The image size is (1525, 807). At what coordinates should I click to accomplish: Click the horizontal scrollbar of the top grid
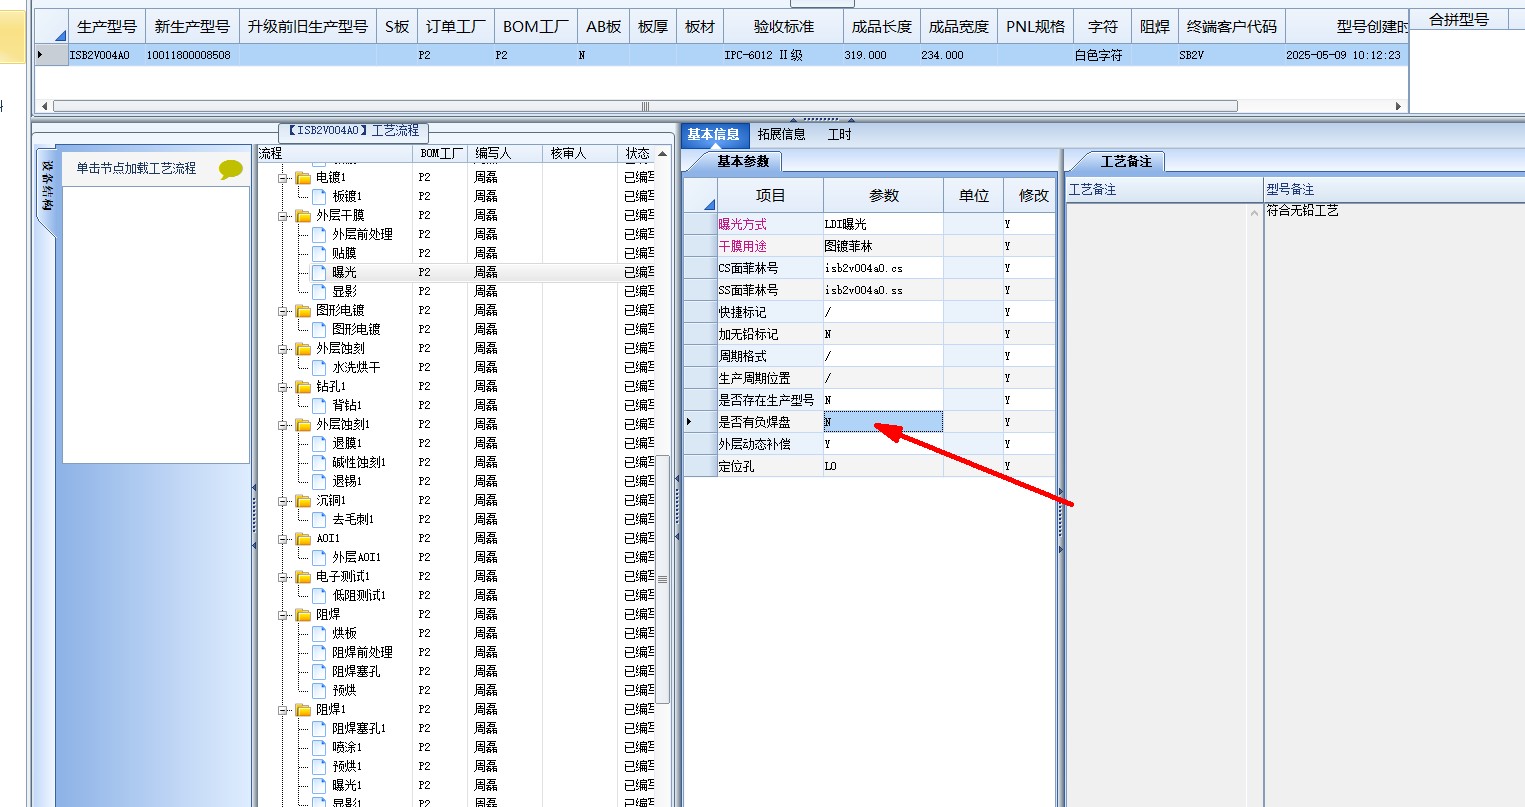click(645, 106)
